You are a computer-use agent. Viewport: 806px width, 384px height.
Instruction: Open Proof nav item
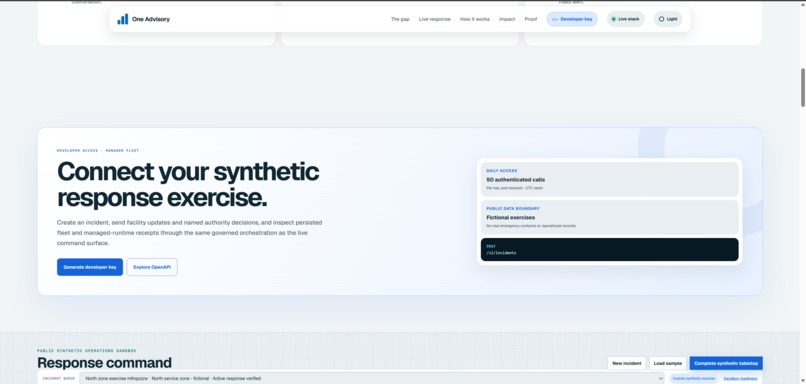[x=530, y=19]
